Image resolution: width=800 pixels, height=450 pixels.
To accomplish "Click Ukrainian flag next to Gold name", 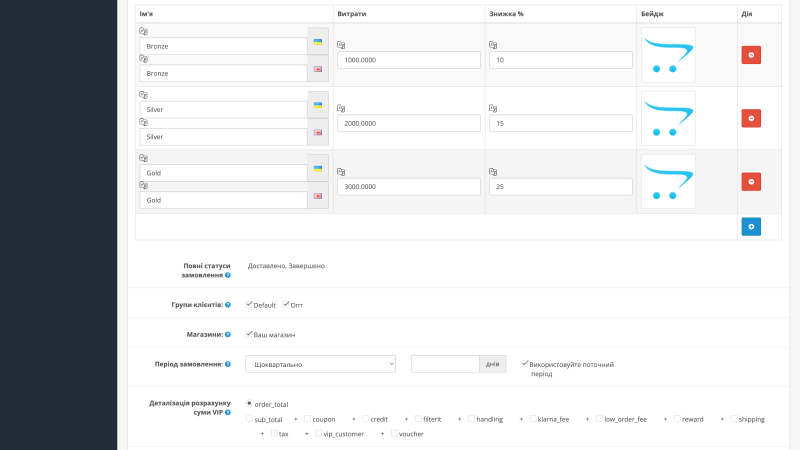I will click(318, 168).
